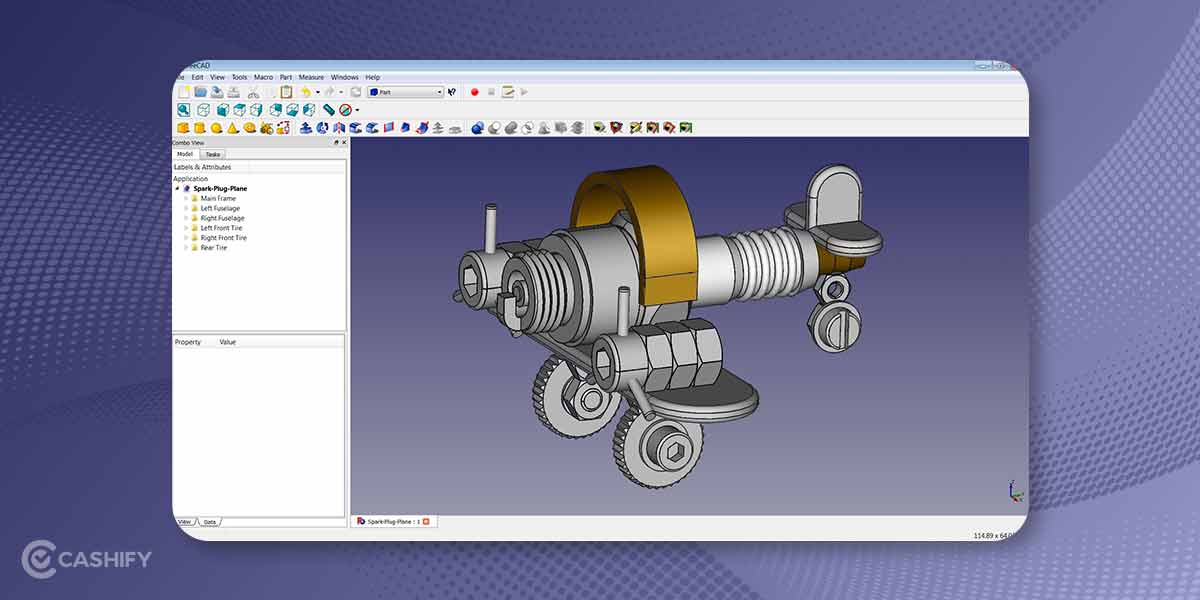Viewport: 1200px width, 600px height.
Task: Select the Cylinder primitive tool
Action: (200, 128)
